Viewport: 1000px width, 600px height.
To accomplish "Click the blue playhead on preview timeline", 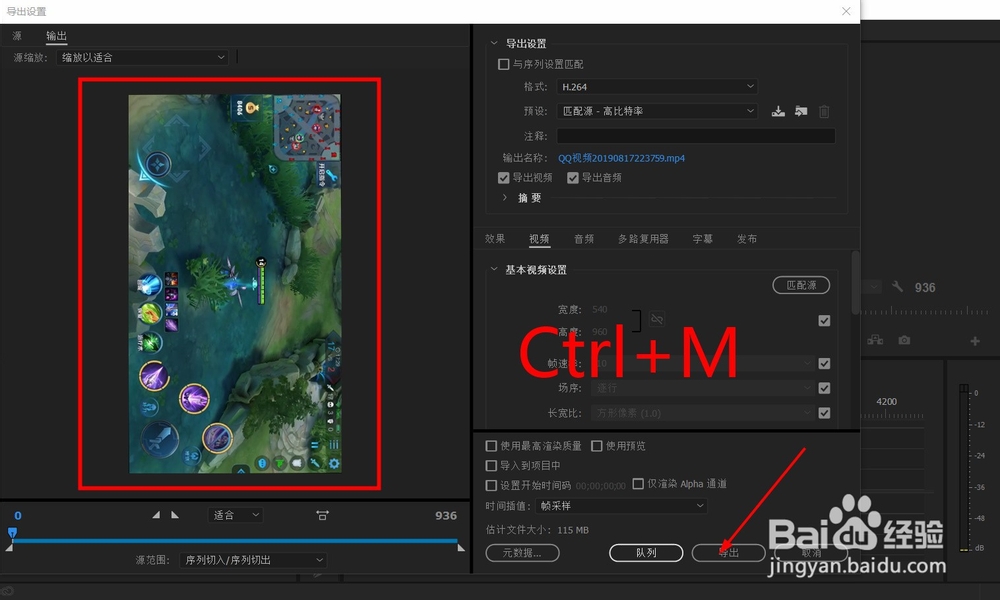I will point(12,532).
